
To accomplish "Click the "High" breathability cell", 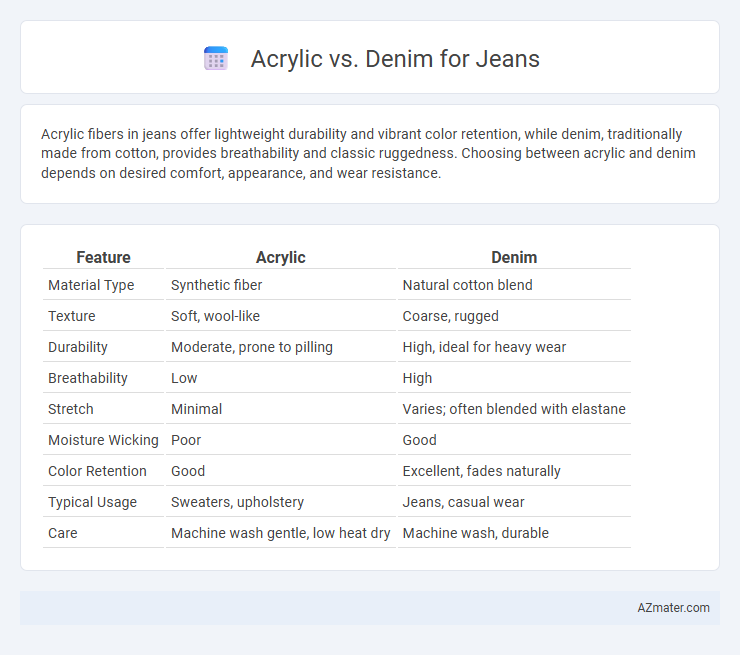I will (x=417, y=378).
